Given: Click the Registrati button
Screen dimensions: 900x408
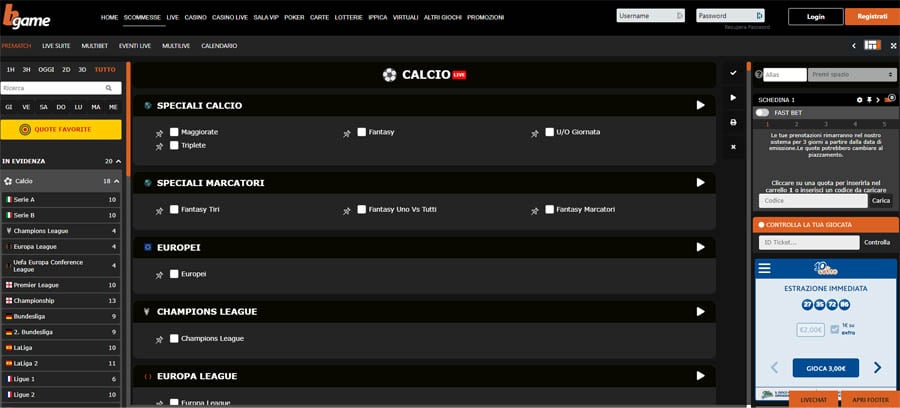Looking at the screenshot, I should [x=872, y=17].
